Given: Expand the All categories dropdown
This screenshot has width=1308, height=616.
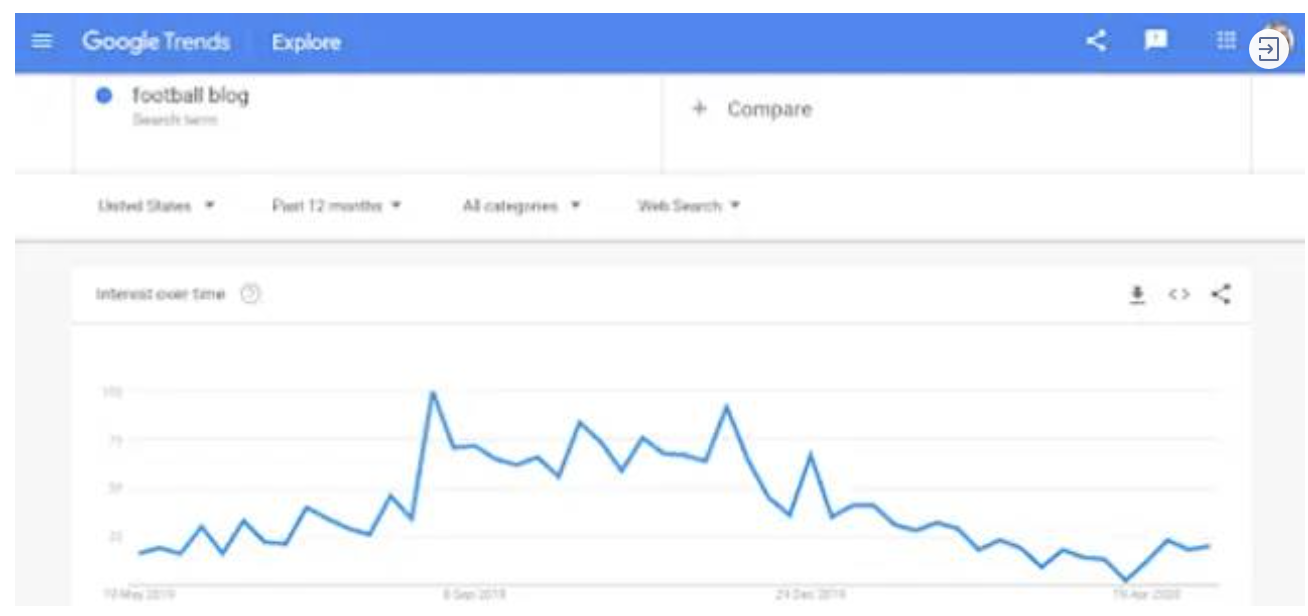Looking at the screenshot, I should (x=521, y=206).
